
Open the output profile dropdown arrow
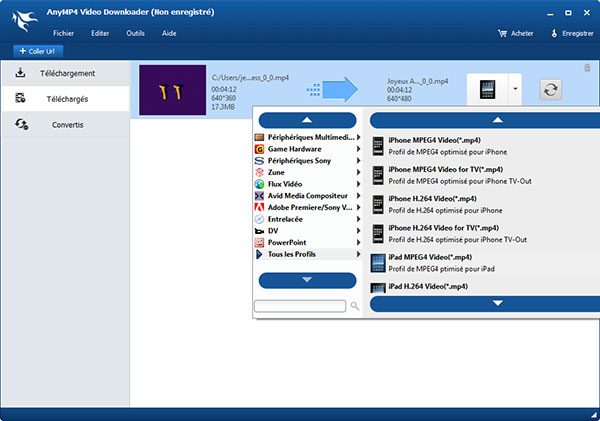[513, 89]
